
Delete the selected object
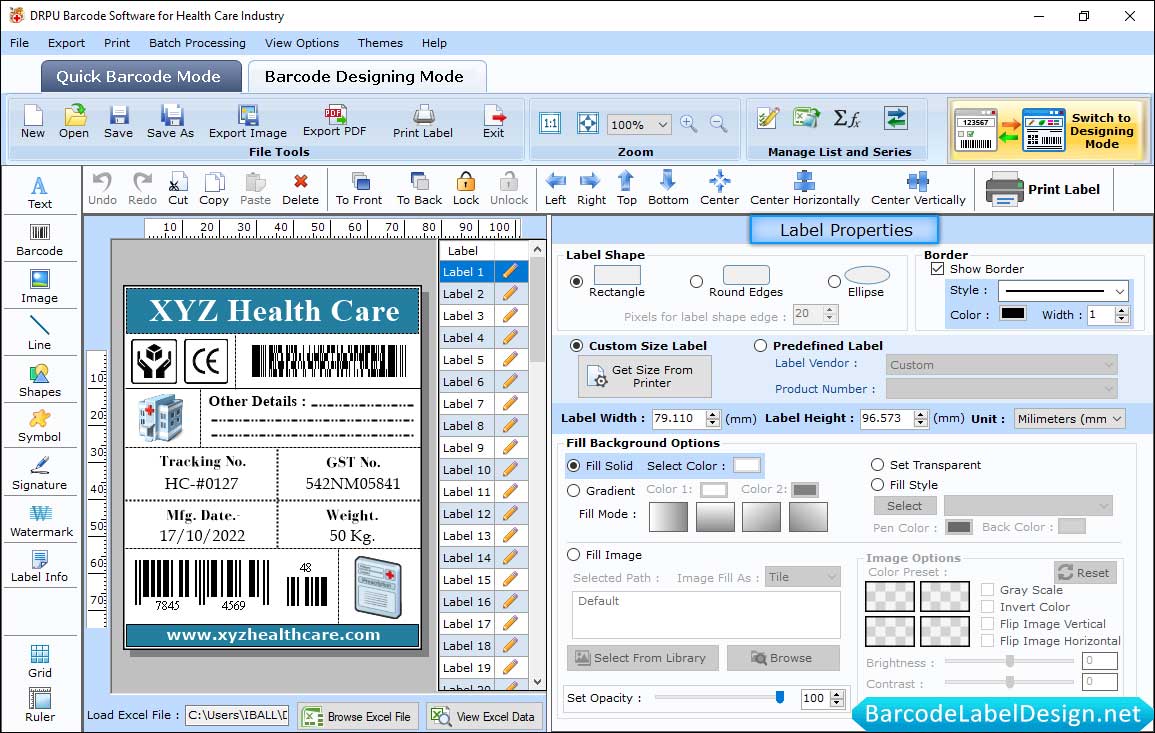point(301,189)
